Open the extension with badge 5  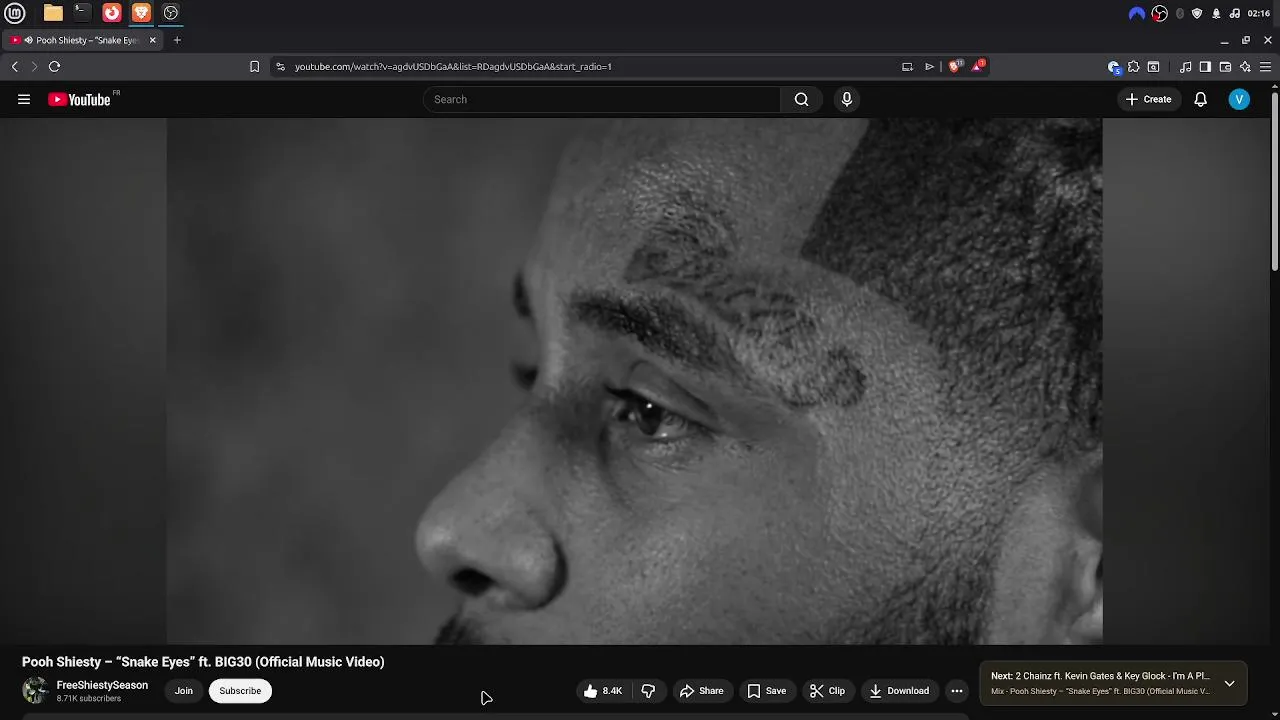pyautogui.click(x=1114, y=67)
